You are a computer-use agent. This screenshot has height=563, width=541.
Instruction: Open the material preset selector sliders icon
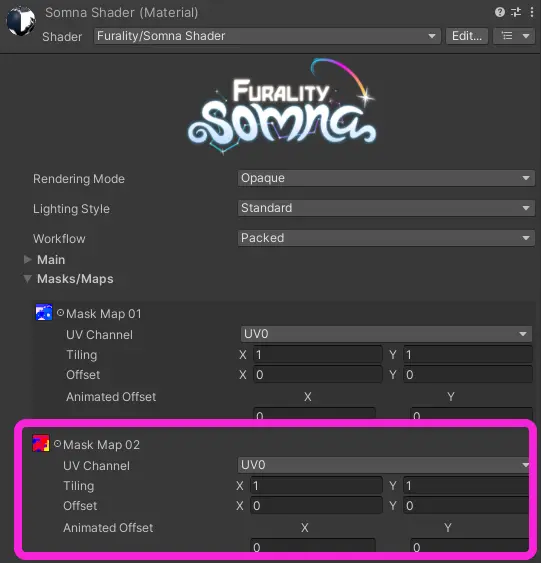click(516, 12)
